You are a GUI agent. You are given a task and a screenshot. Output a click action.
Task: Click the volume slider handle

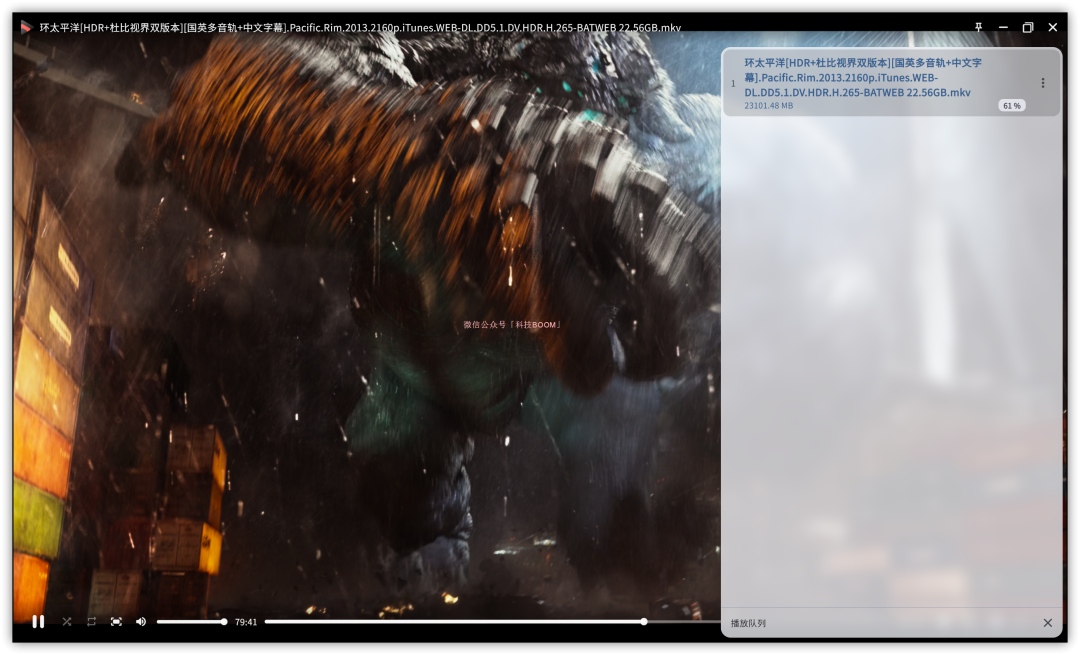click(224, 622)
